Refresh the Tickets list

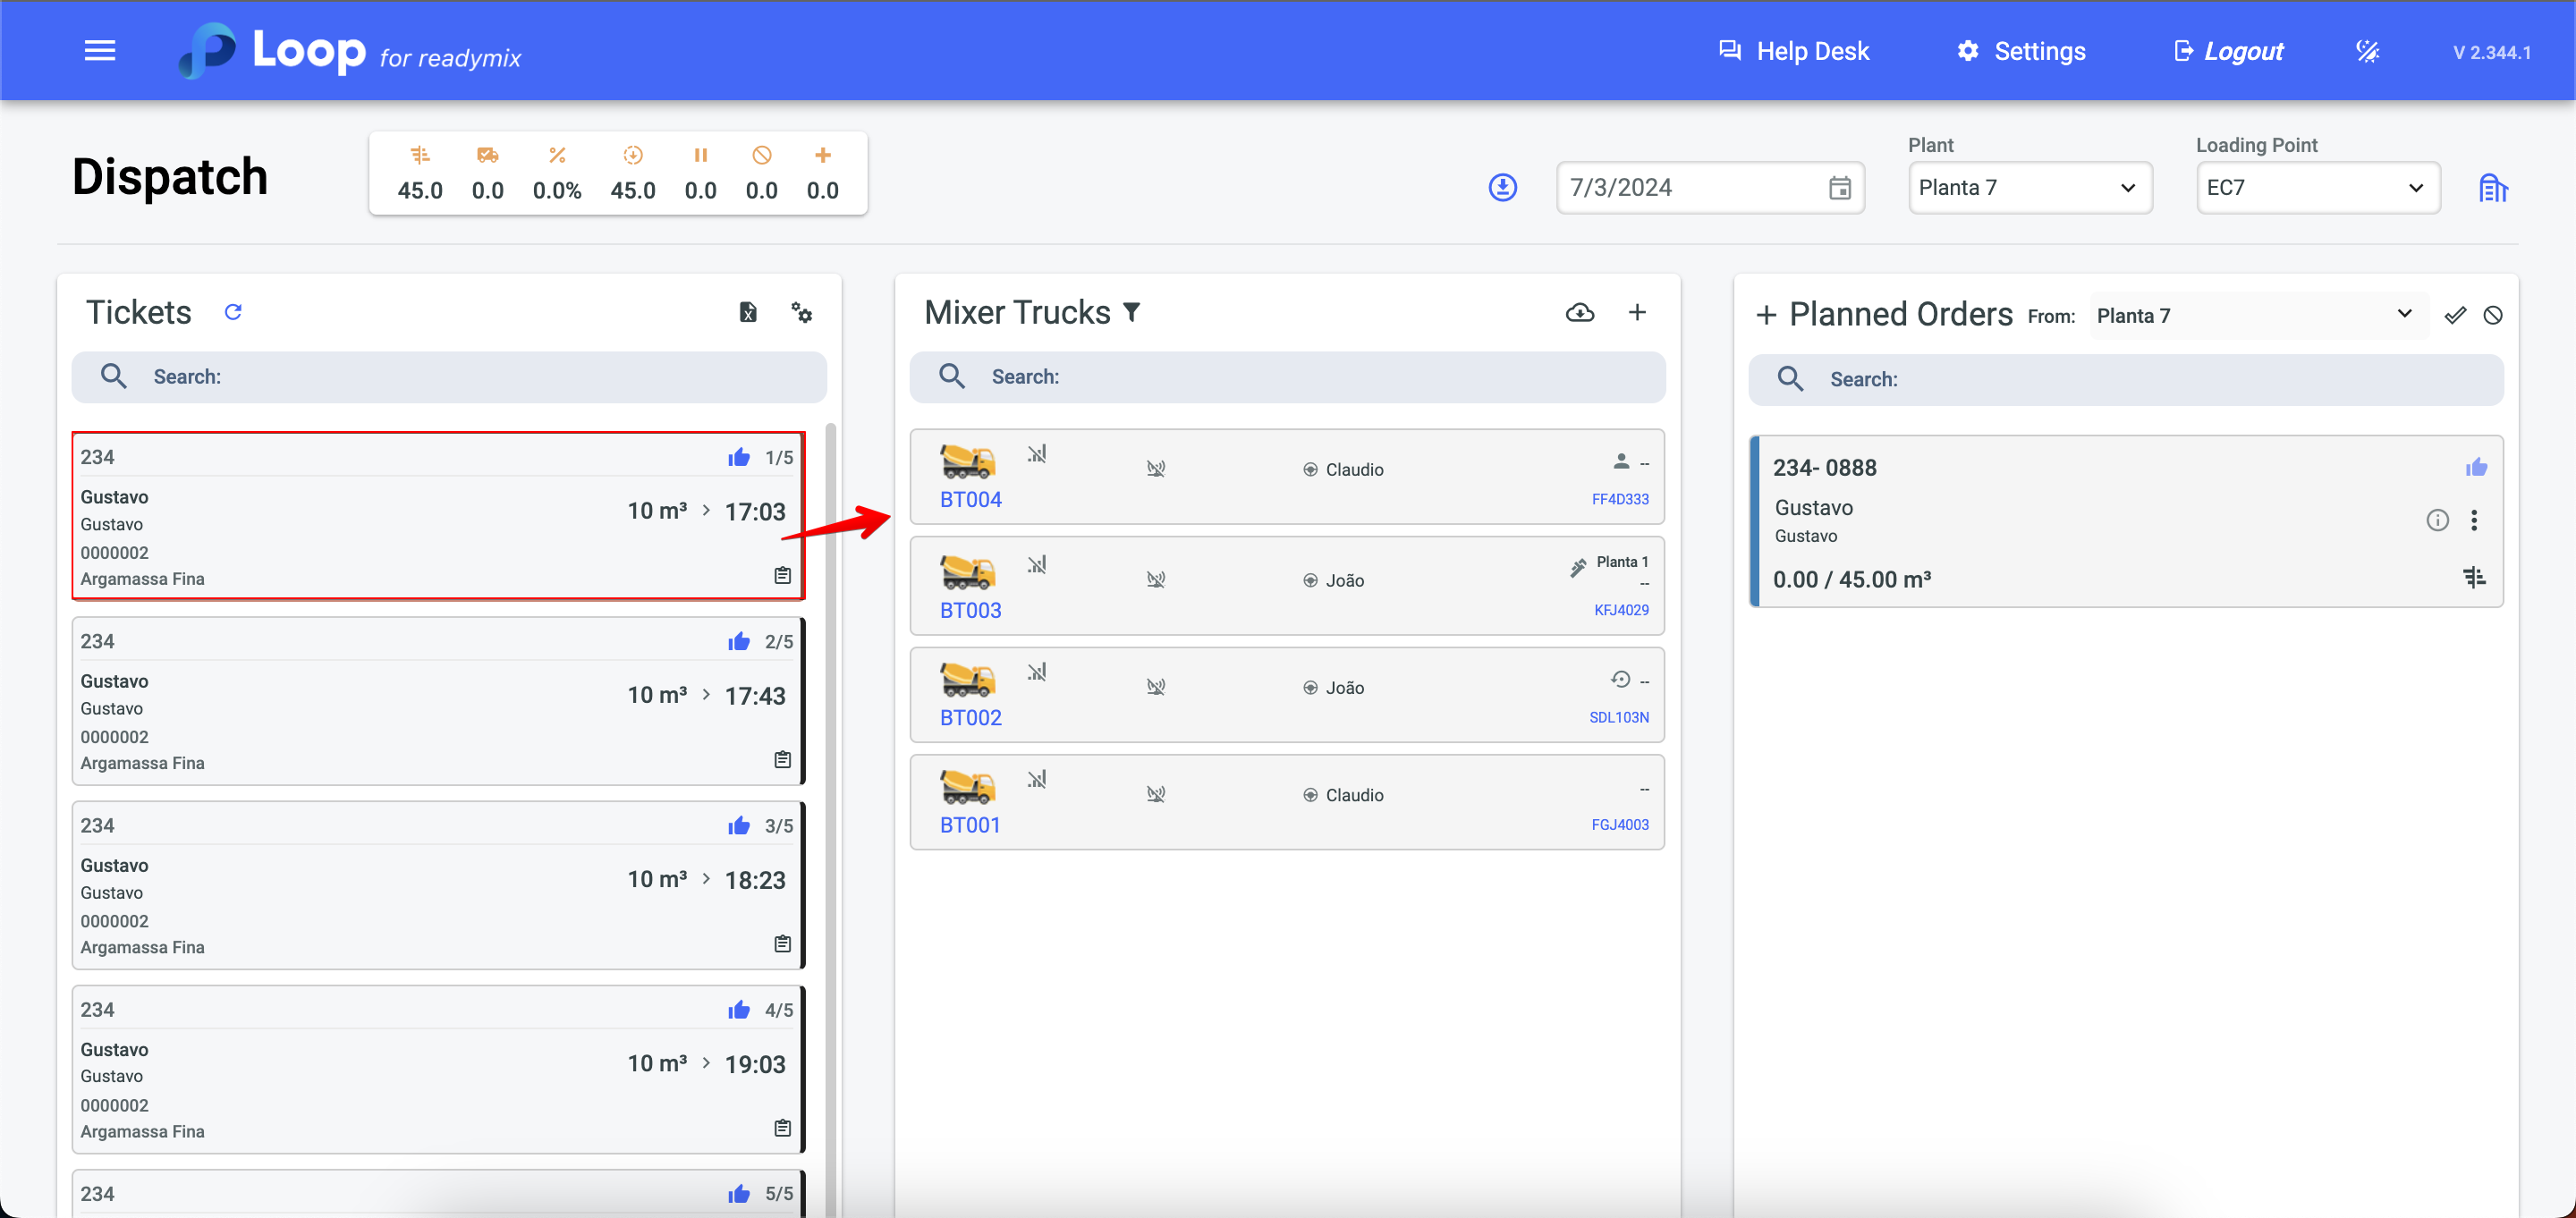point(233,312)
